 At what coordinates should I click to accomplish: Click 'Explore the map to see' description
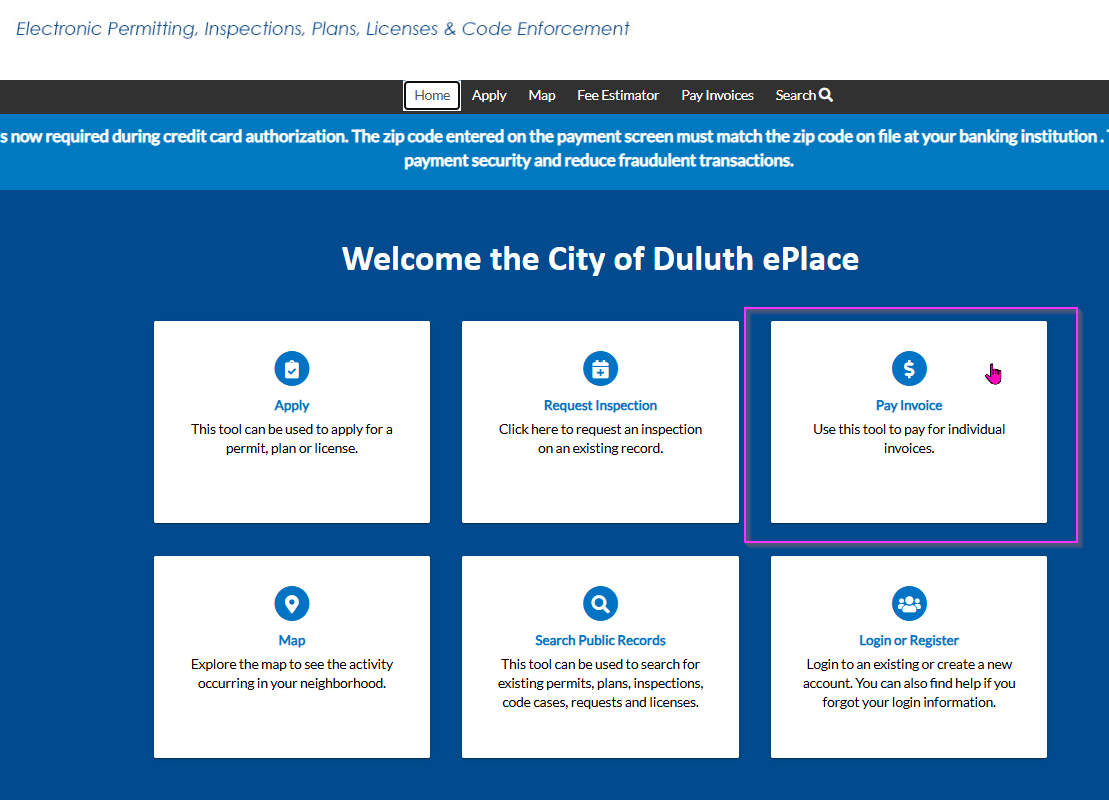(x=291, y=673)
